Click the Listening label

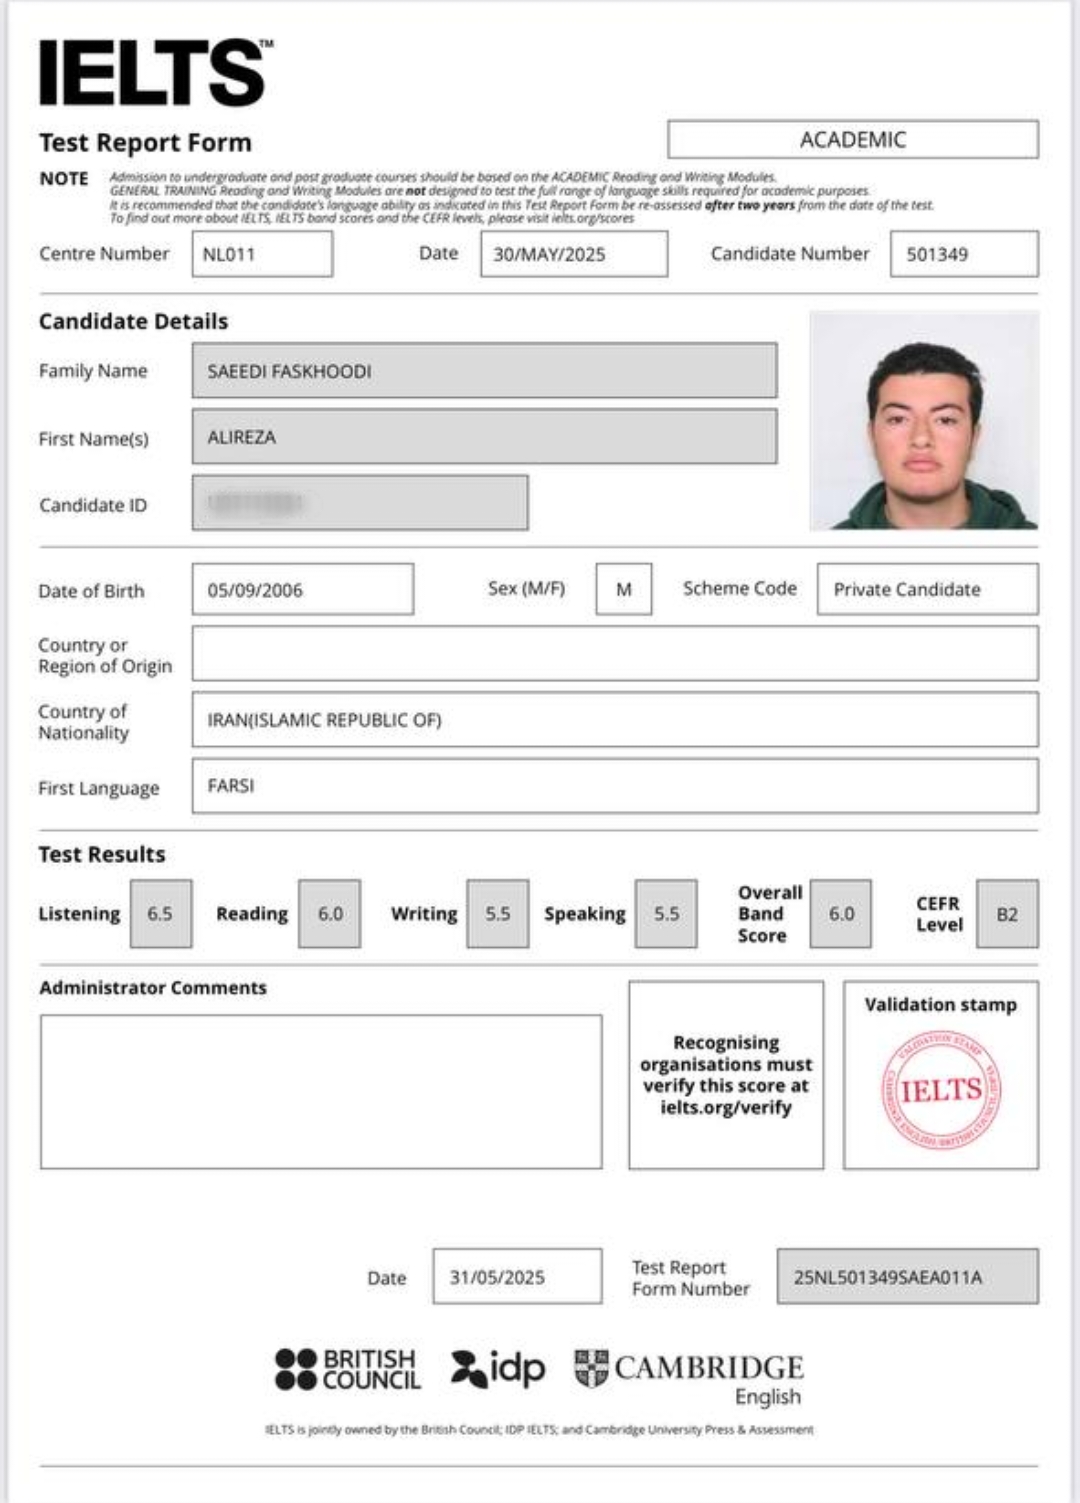pyautogui.click(x=79, y=914)
